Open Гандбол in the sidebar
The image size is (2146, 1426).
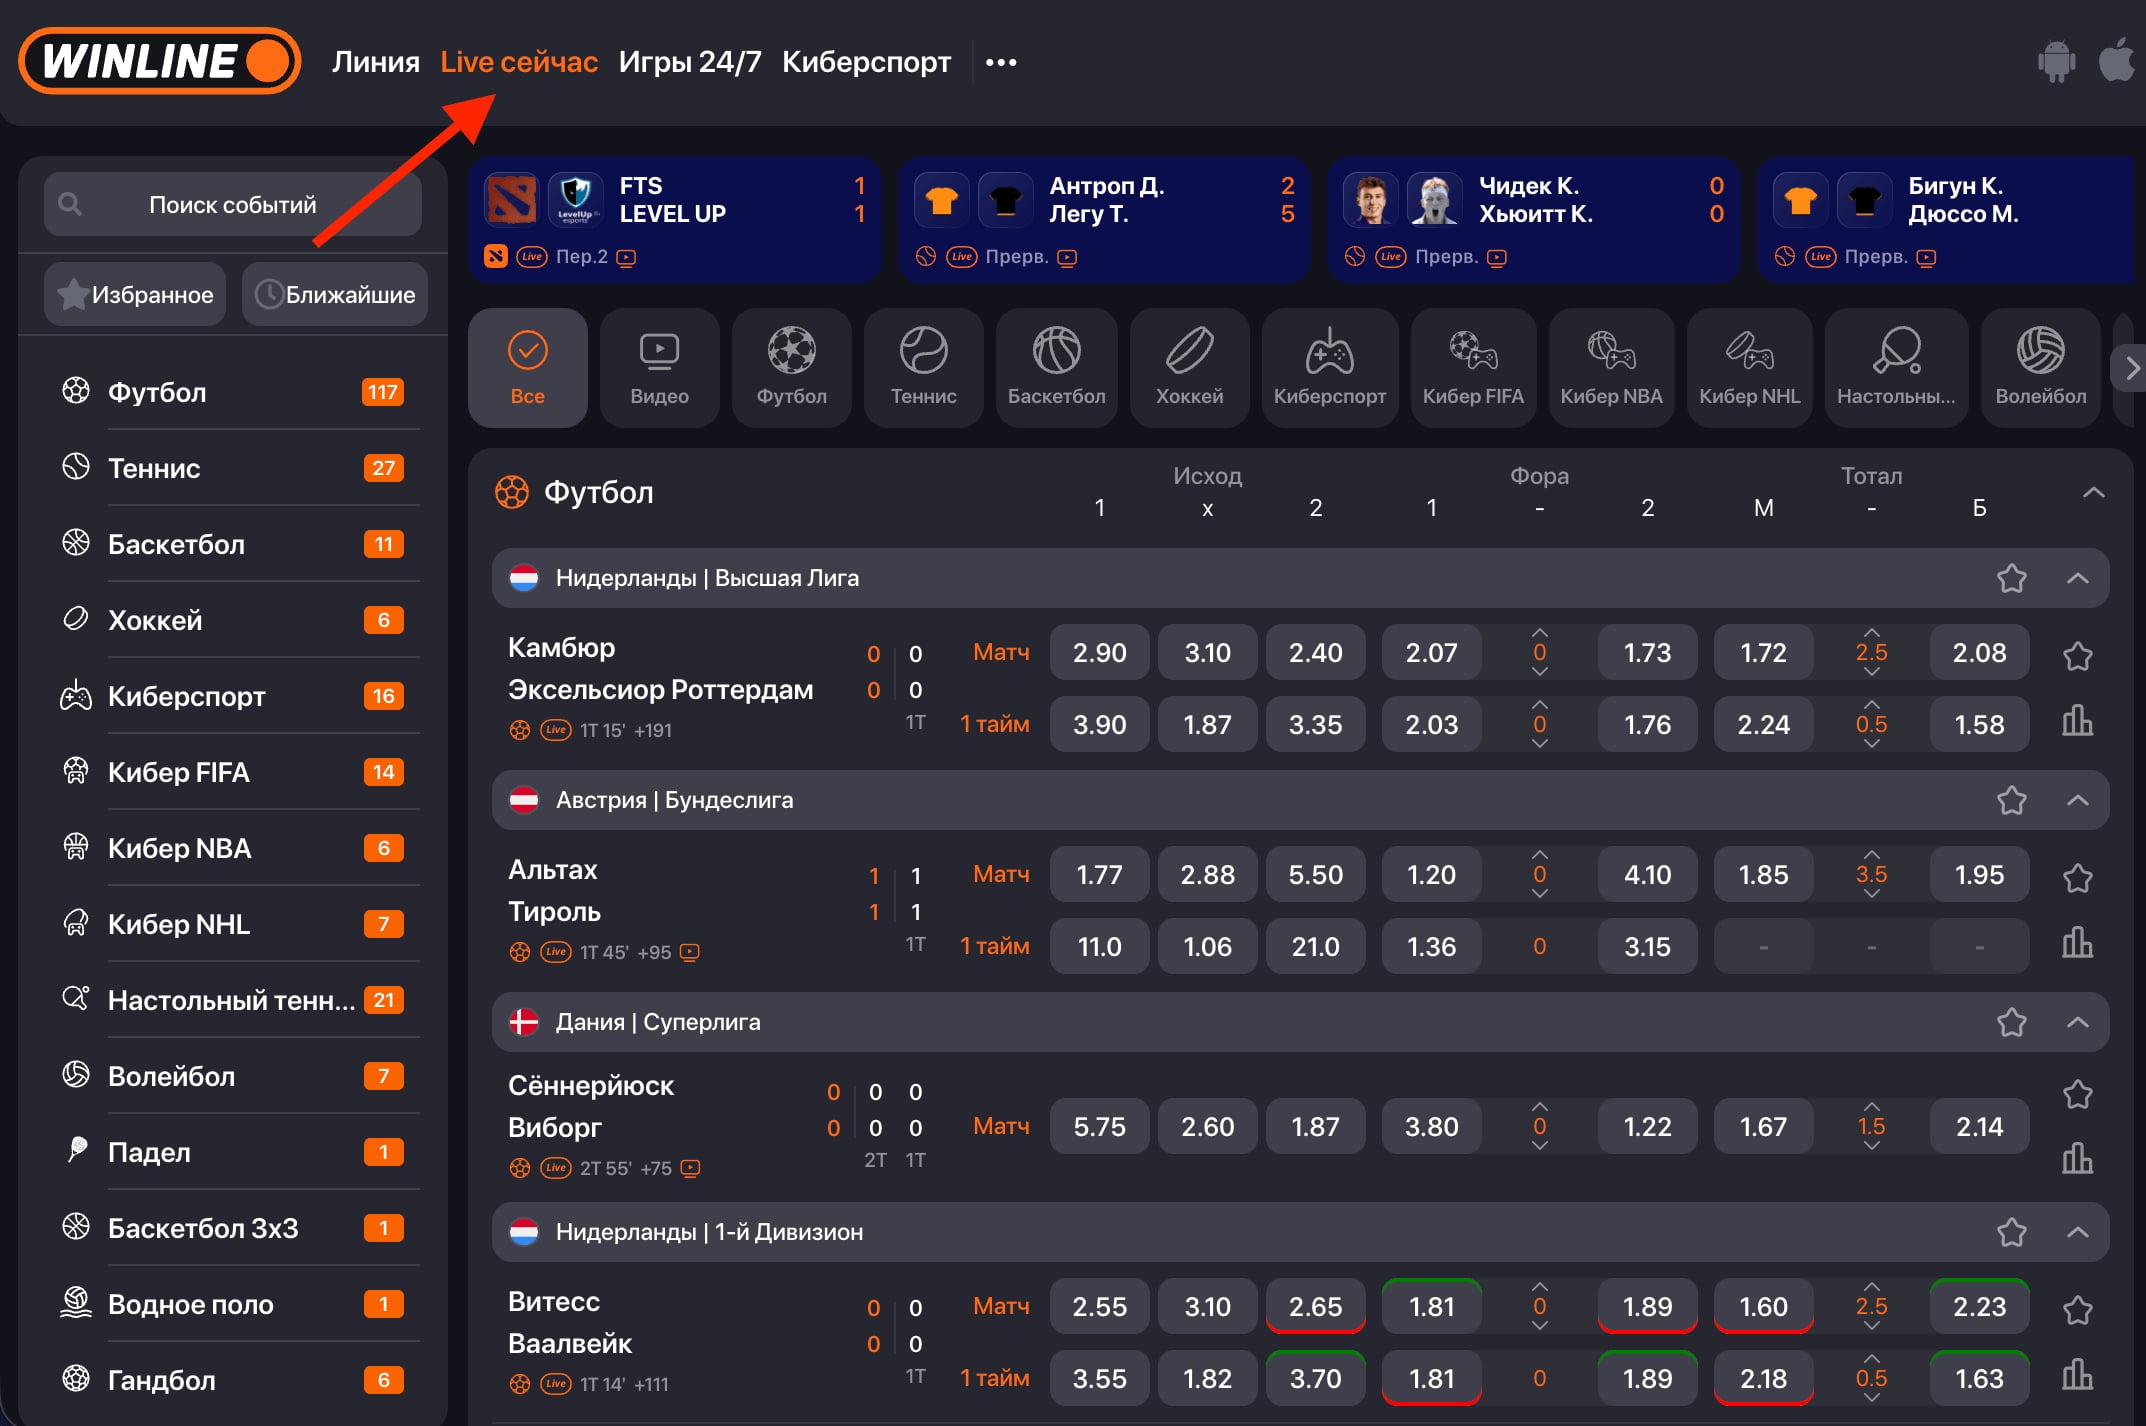point(233,1380)
